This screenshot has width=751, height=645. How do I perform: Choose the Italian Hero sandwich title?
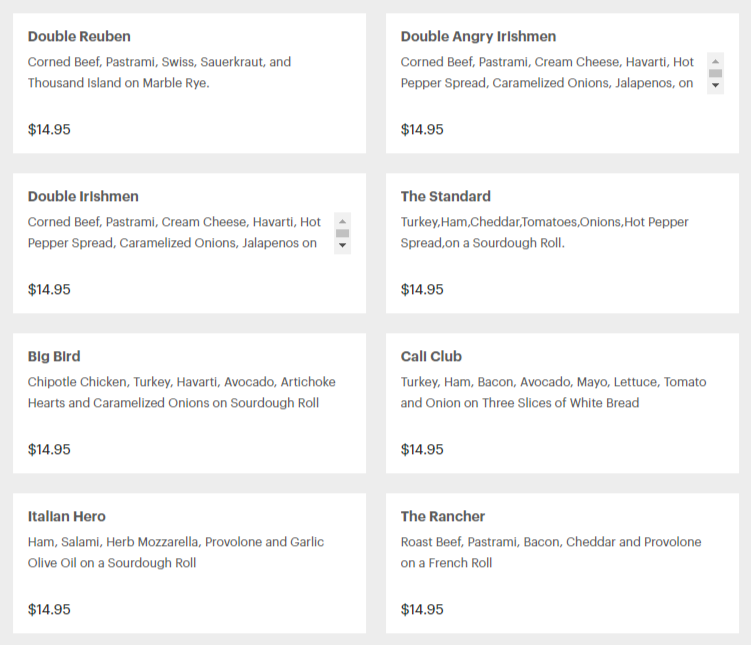click(67, 516)
